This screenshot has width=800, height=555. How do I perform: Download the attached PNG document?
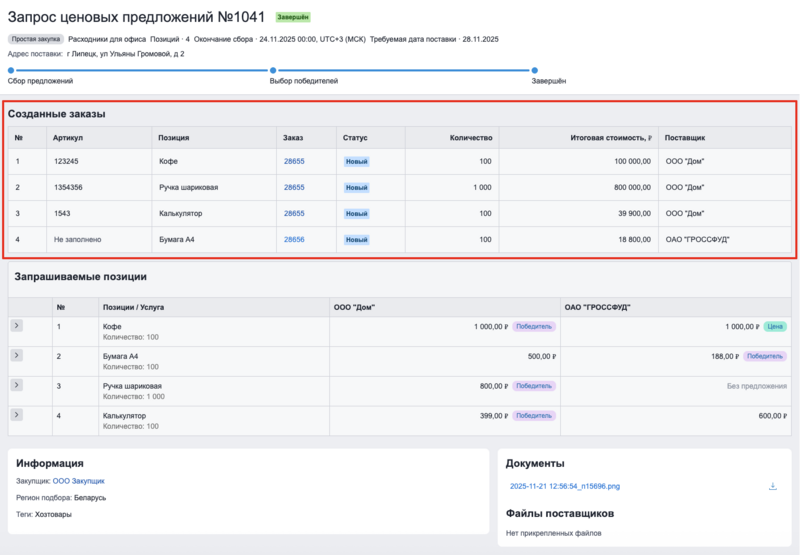click(x=772, y=486)
